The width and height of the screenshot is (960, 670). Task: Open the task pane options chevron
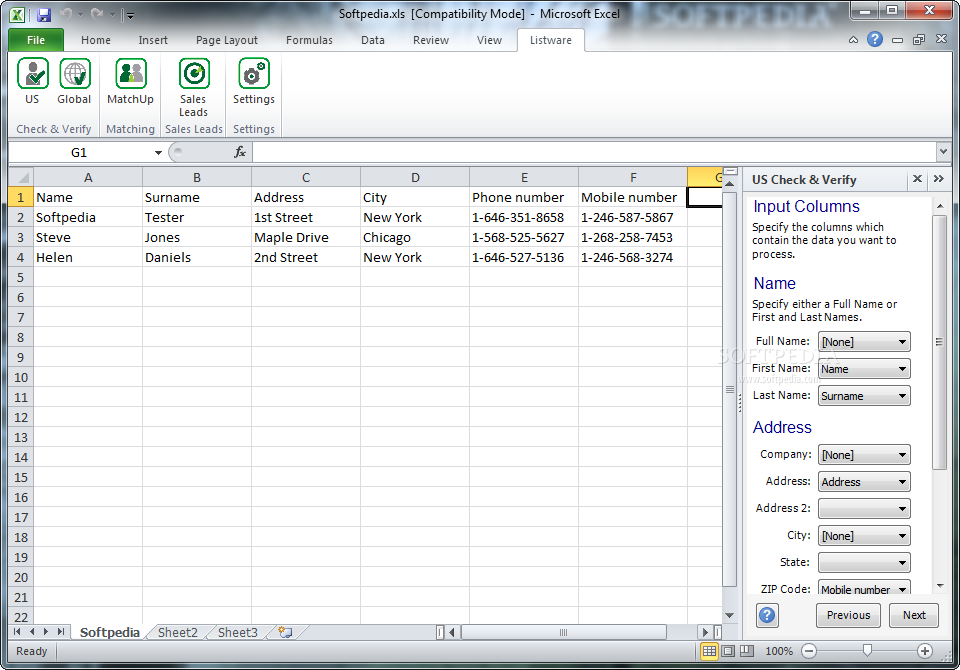pyautogui.click(x=939, y=179)
